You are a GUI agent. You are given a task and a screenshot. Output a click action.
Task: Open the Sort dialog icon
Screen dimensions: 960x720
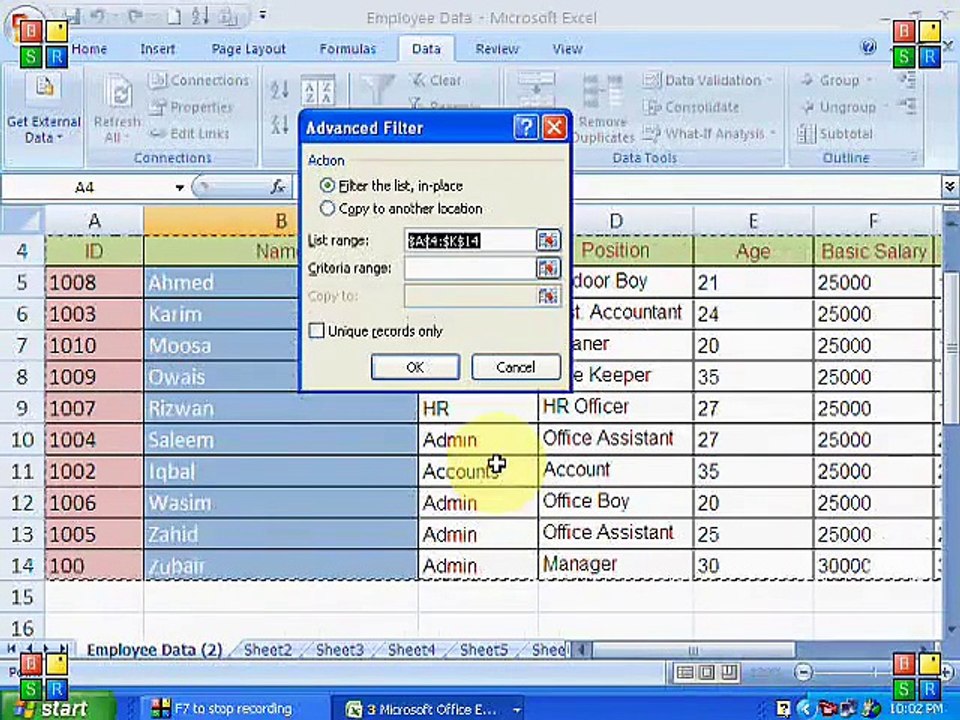click(x=318, y=91)
